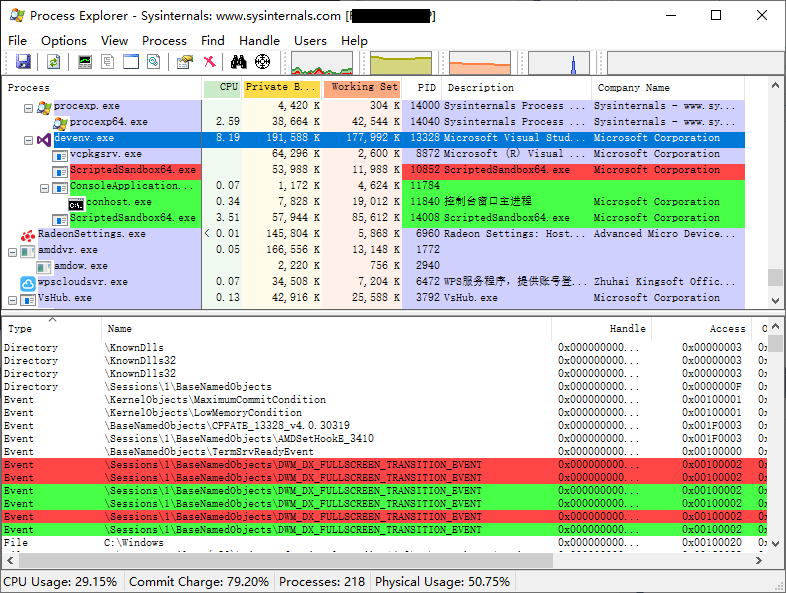Image resolution: width=786 pixels, height=593 pixels.
Task: Sort handles by the Access column header
Action: point(701,329)
